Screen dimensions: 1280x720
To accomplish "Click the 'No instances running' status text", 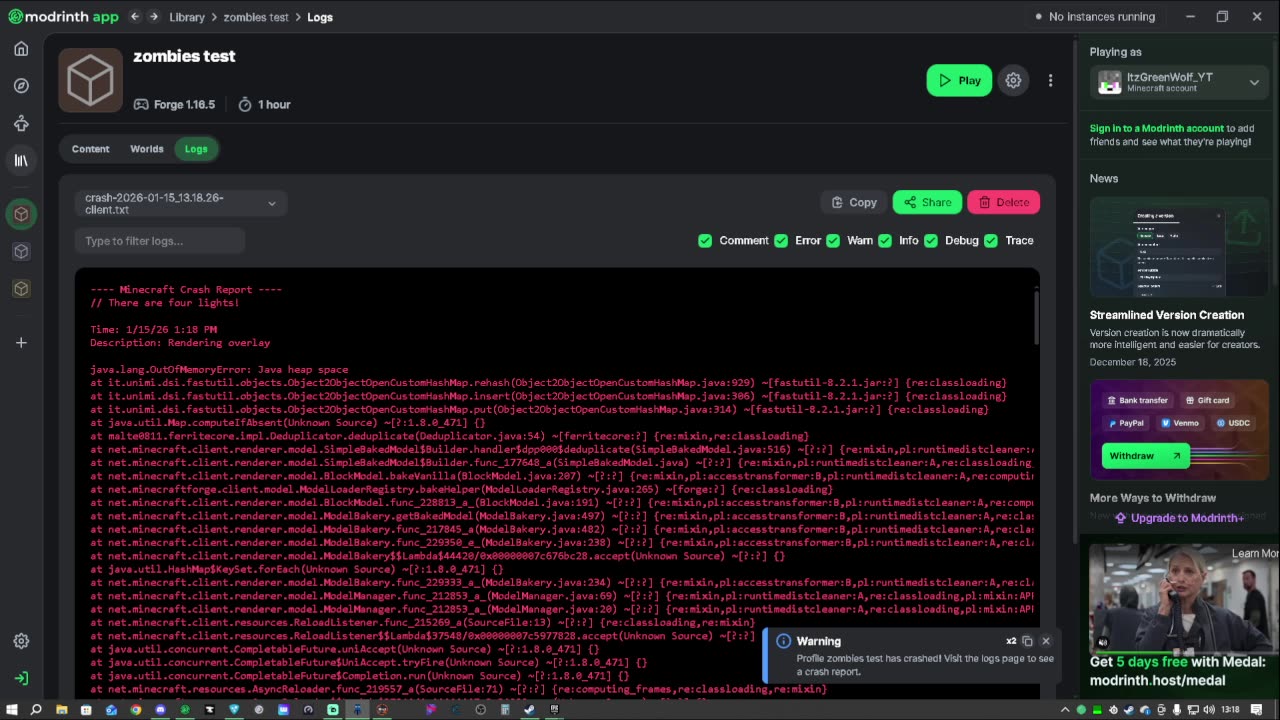I will tap(1102, 17).
